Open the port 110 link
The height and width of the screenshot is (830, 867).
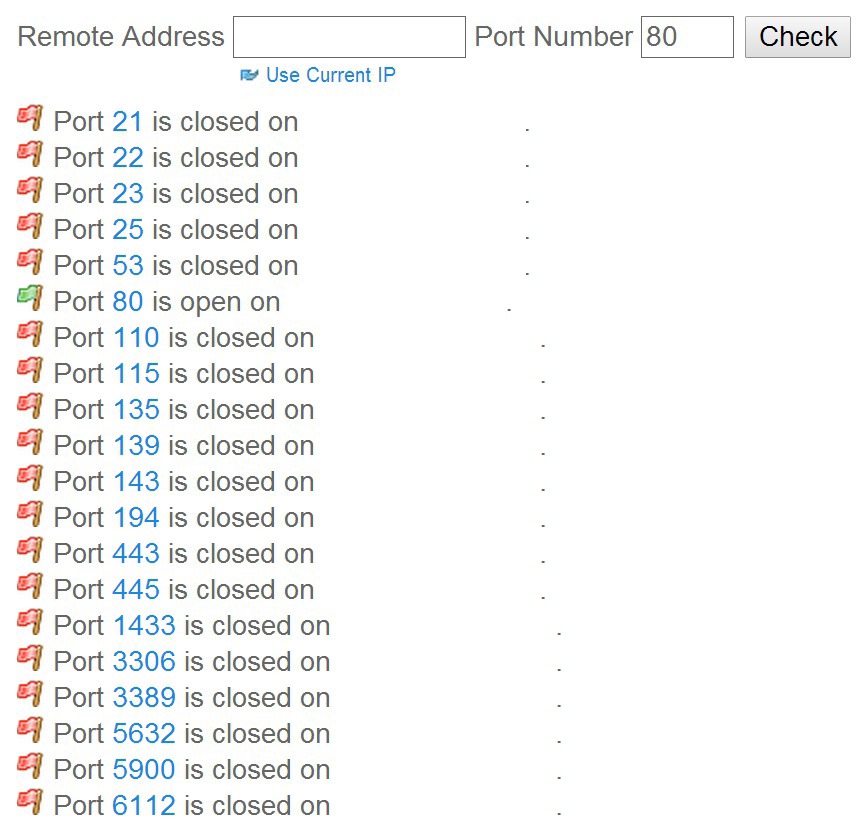tap(136, 338)
